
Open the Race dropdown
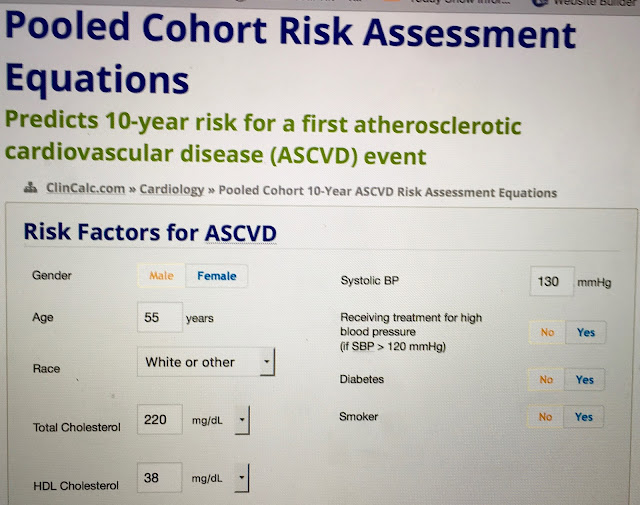click(206, 362)
